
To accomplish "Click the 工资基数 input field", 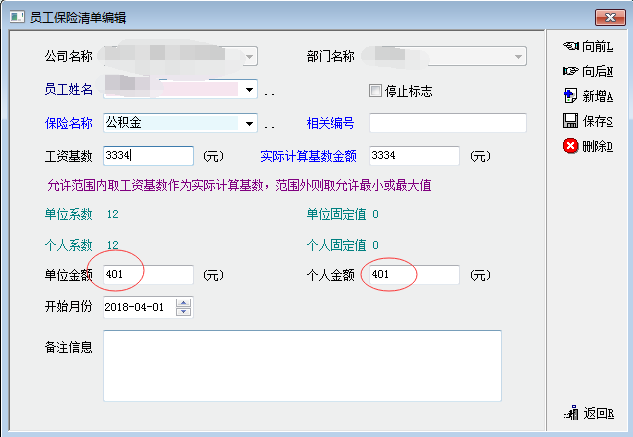I will [x=148, y=156].
